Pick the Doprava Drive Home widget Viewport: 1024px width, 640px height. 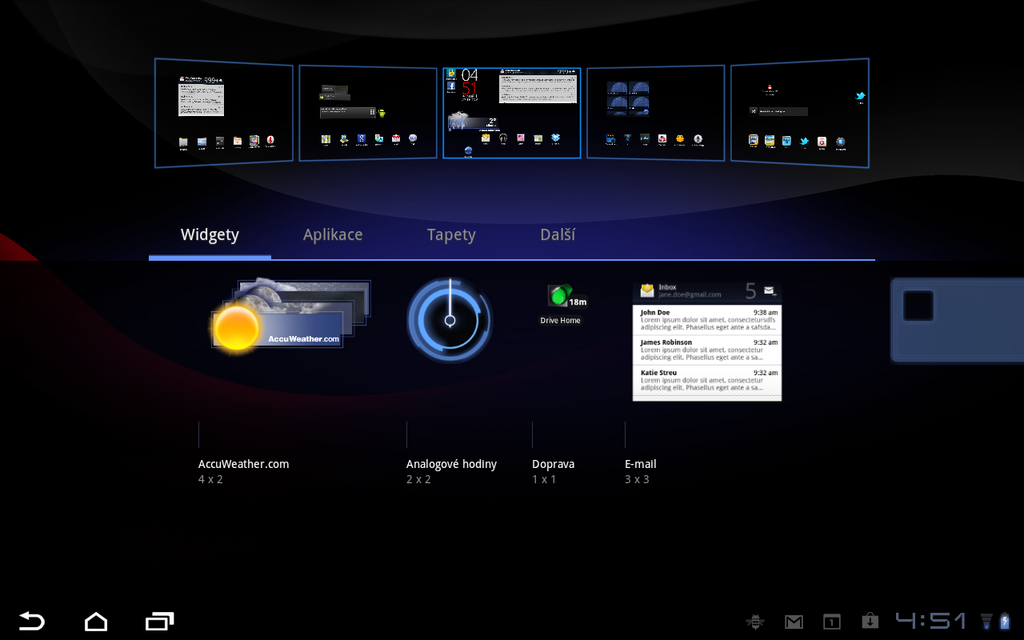(561, 303)
